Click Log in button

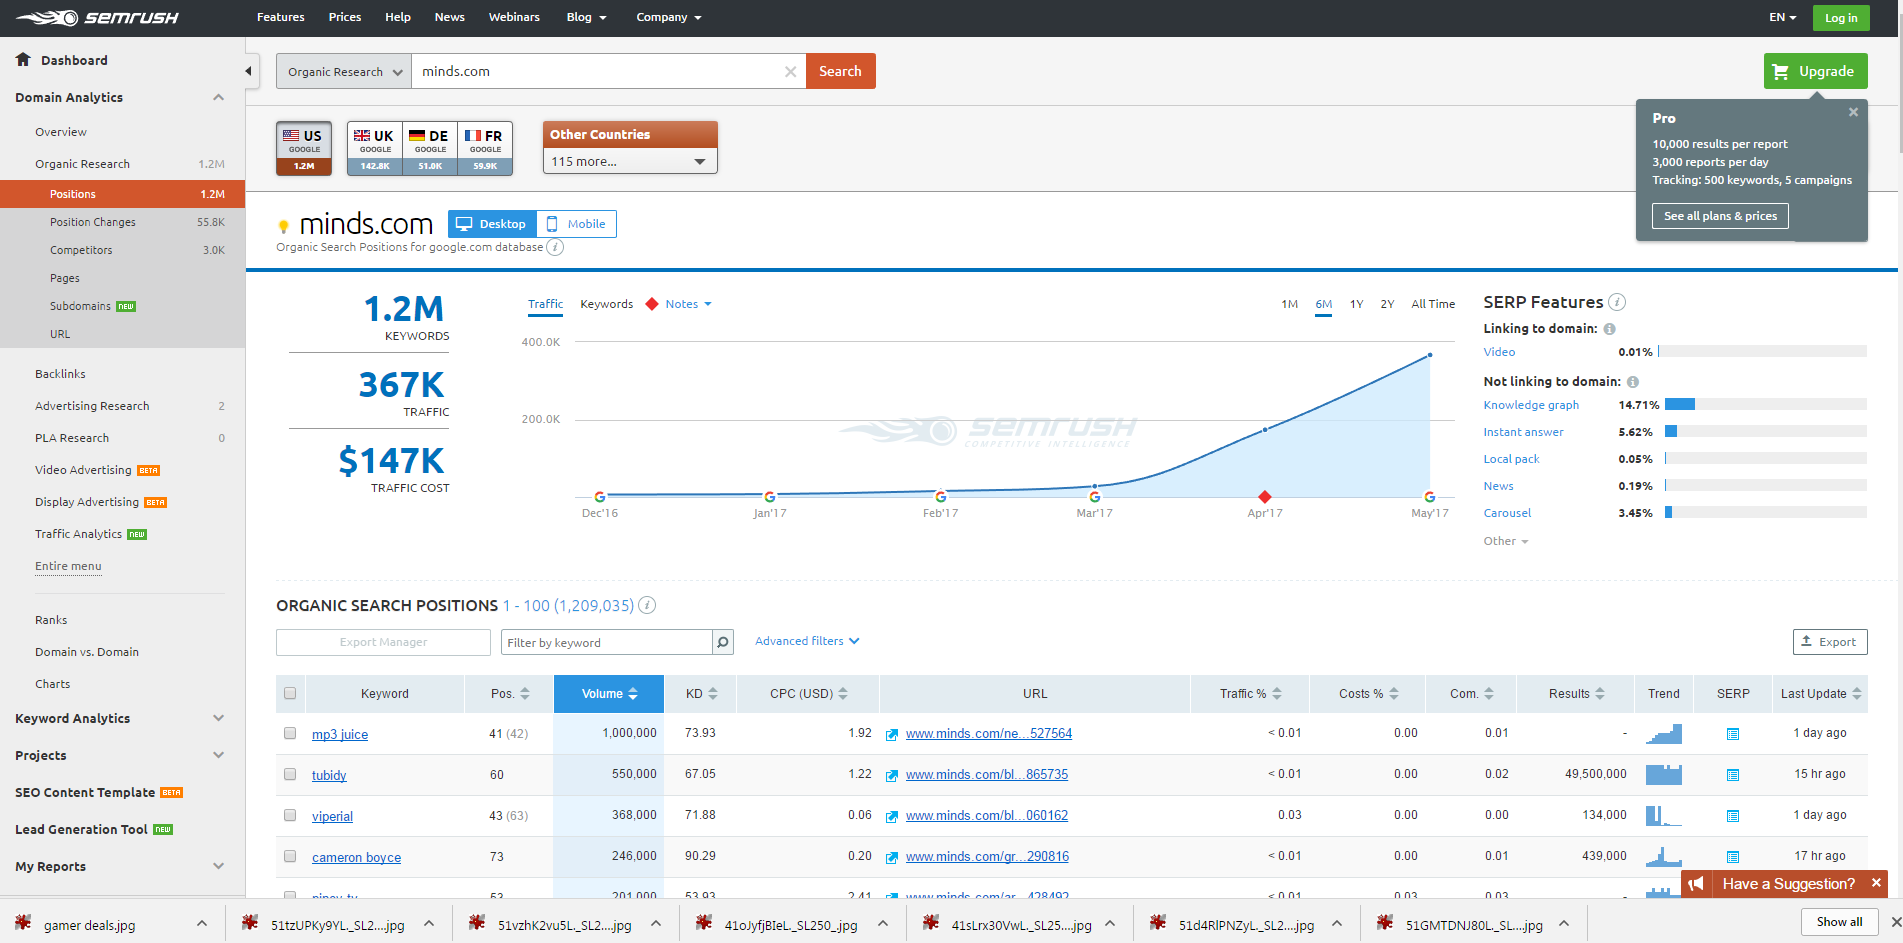click(1841, 17)
